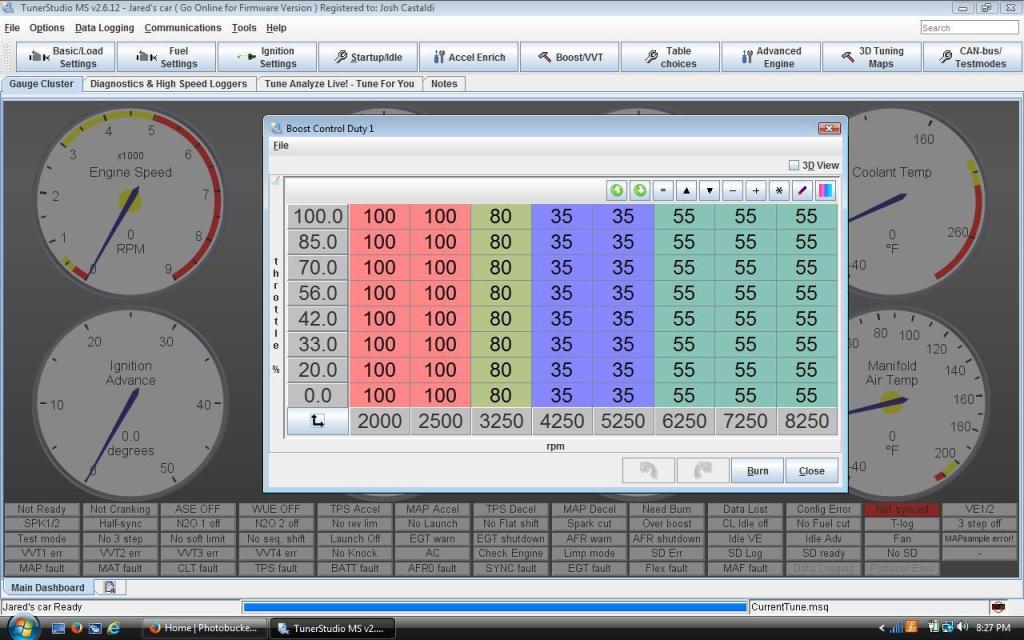
Task: Open the table color shading tool
Action: click(825, 190)
